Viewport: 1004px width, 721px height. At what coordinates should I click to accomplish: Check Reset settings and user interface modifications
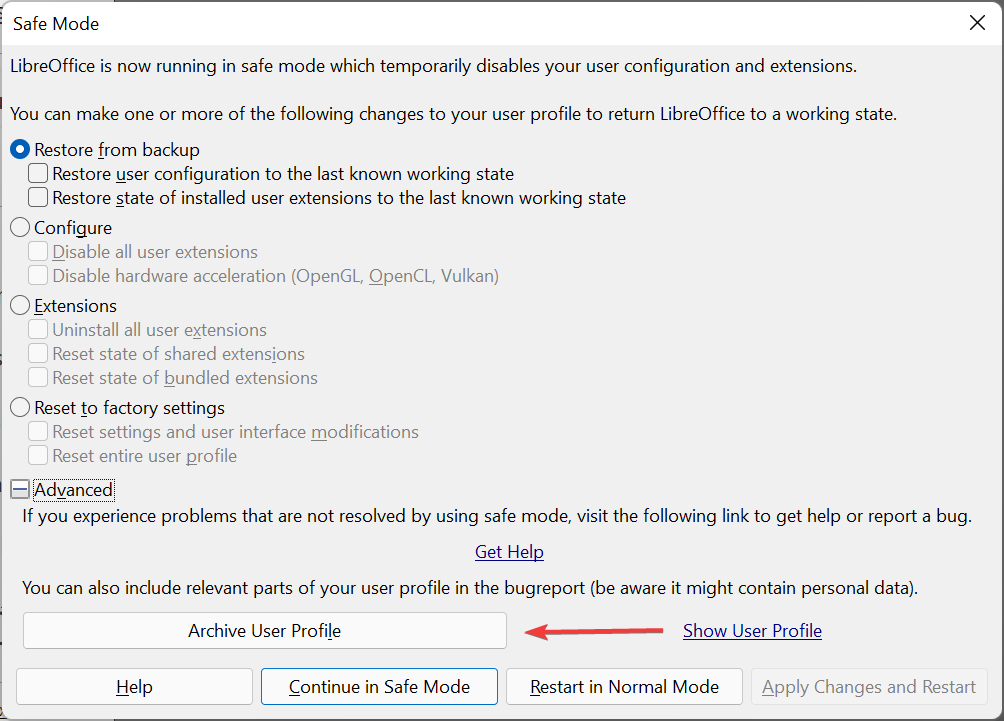(x=38, y=432)
